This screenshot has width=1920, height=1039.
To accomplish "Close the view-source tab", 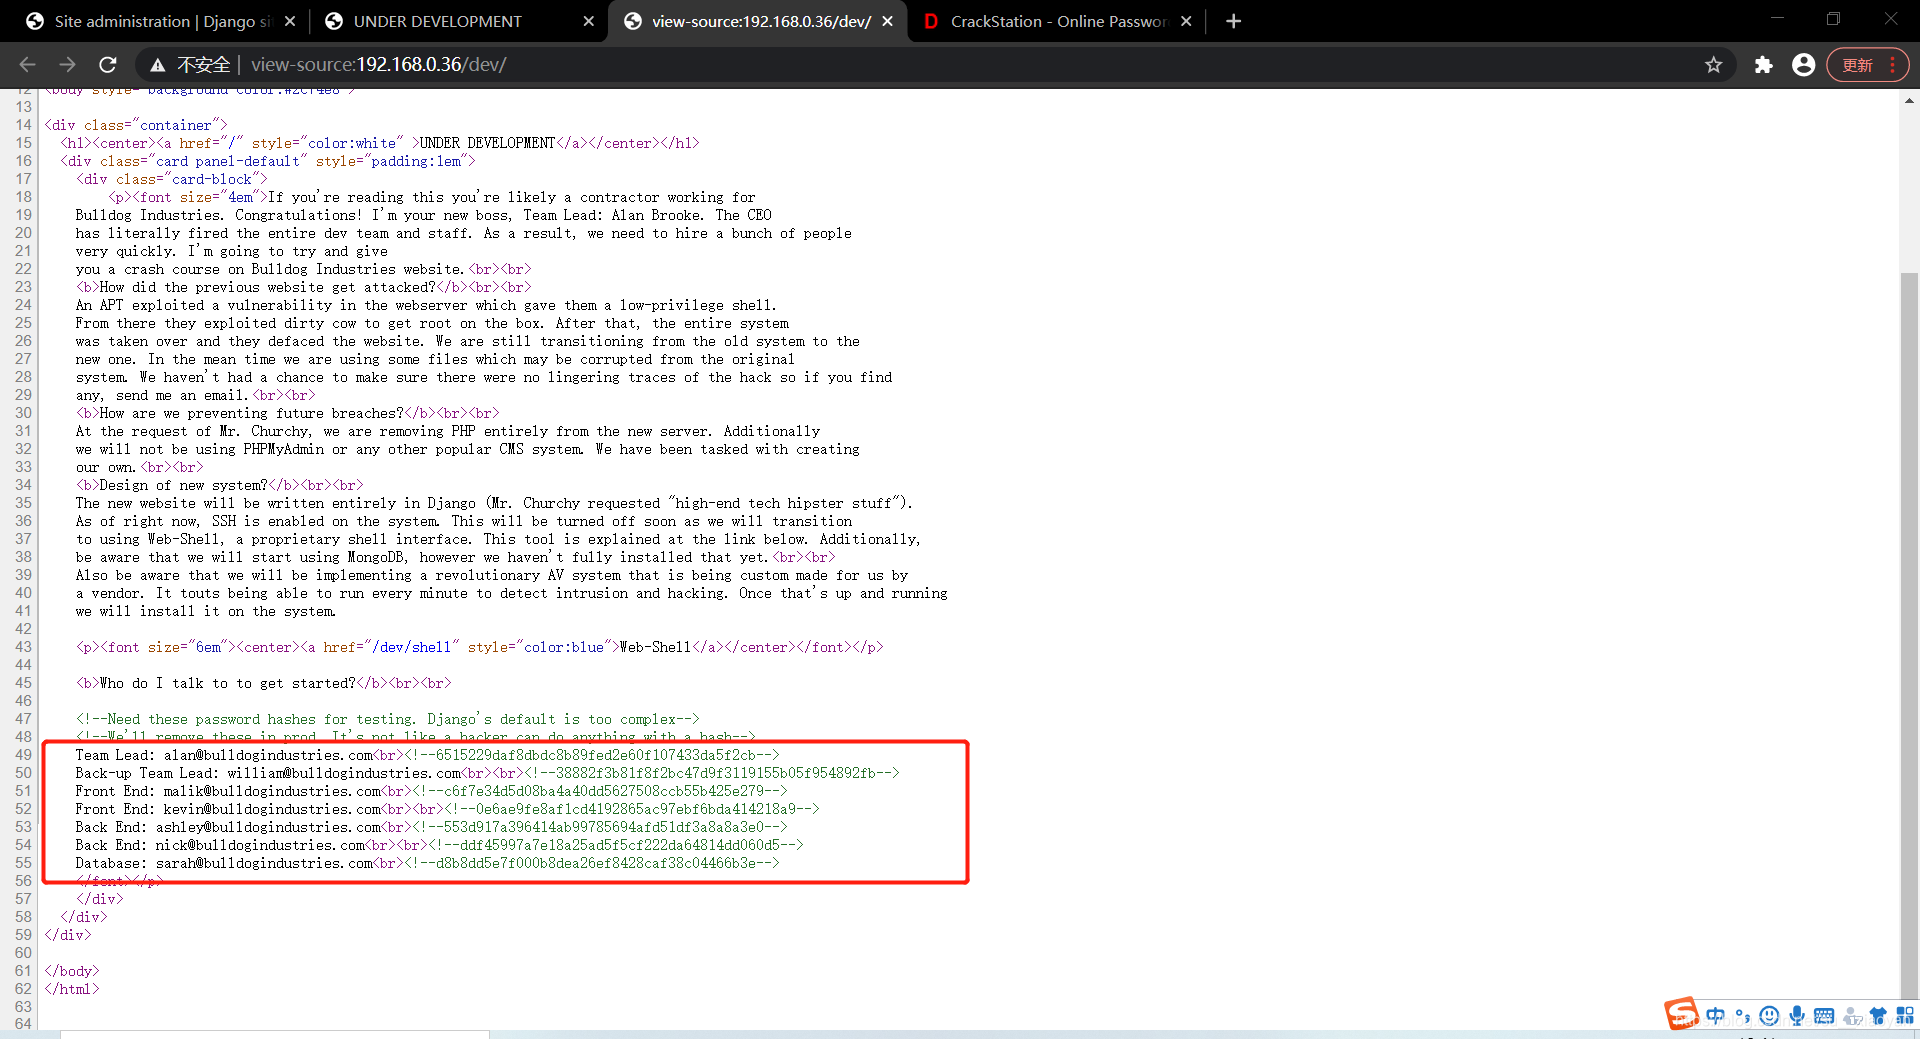I will click(887, 21).
